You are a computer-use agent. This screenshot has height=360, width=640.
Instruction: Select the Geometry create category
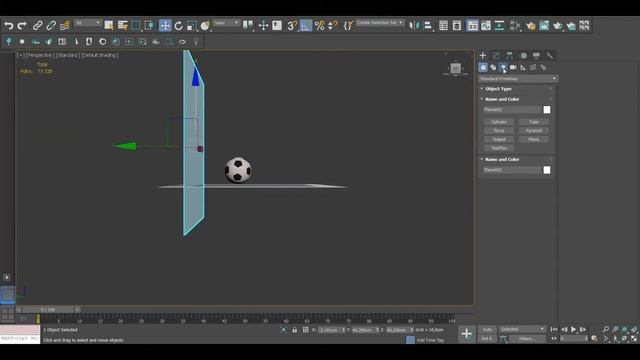483,68
